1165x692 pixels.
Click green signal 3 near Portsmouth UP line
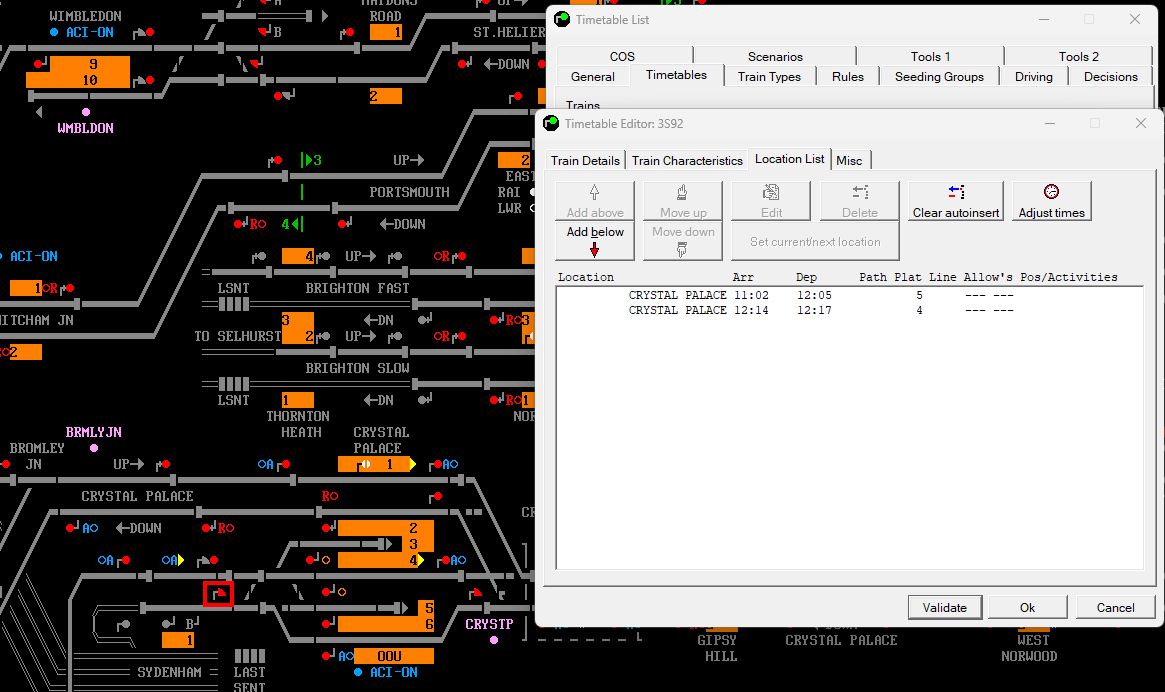(x=311, y=160)
